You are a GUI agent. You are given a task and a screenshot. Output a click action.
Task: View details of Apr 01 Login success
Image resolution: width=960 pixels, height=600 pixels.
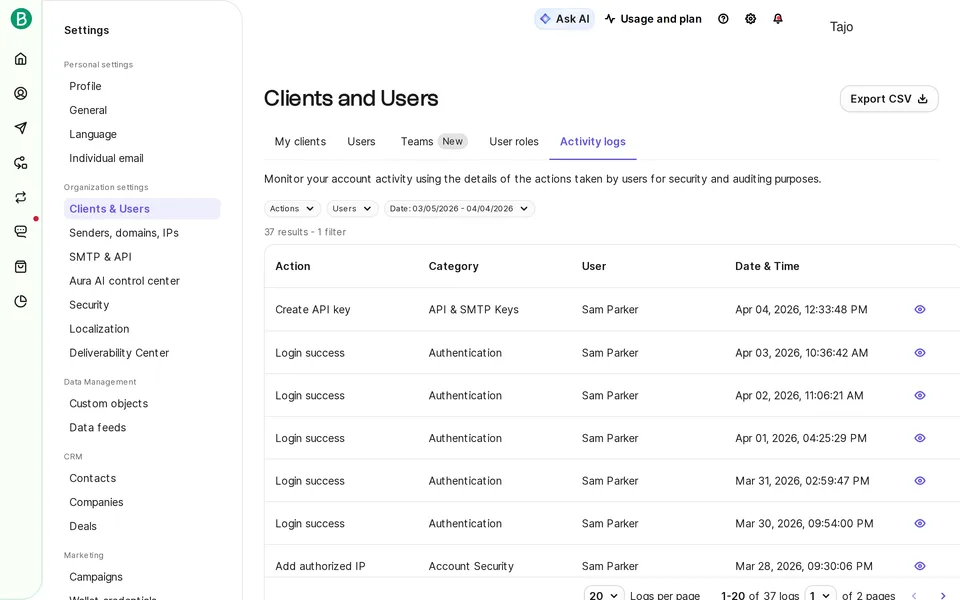point(920,438)
